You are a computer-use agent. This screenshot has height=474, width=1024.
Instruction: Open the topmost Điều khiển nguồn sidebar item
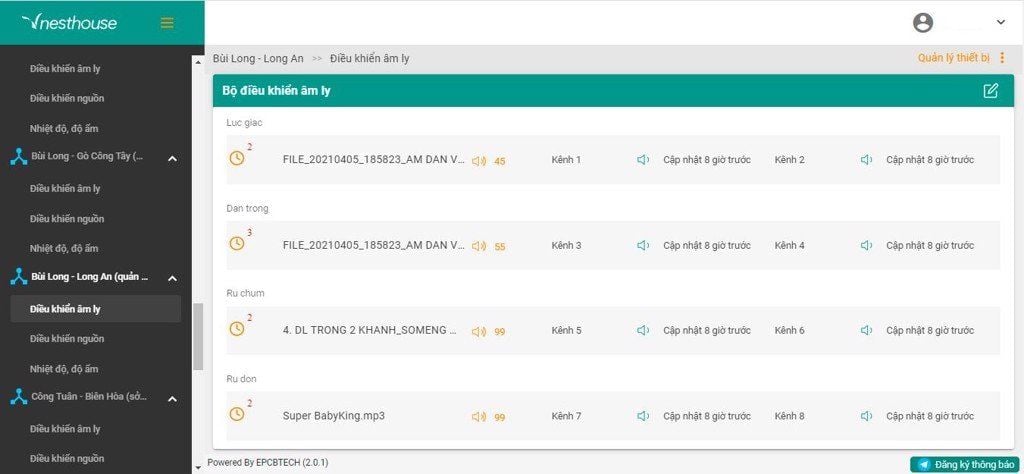coord(67,99)
